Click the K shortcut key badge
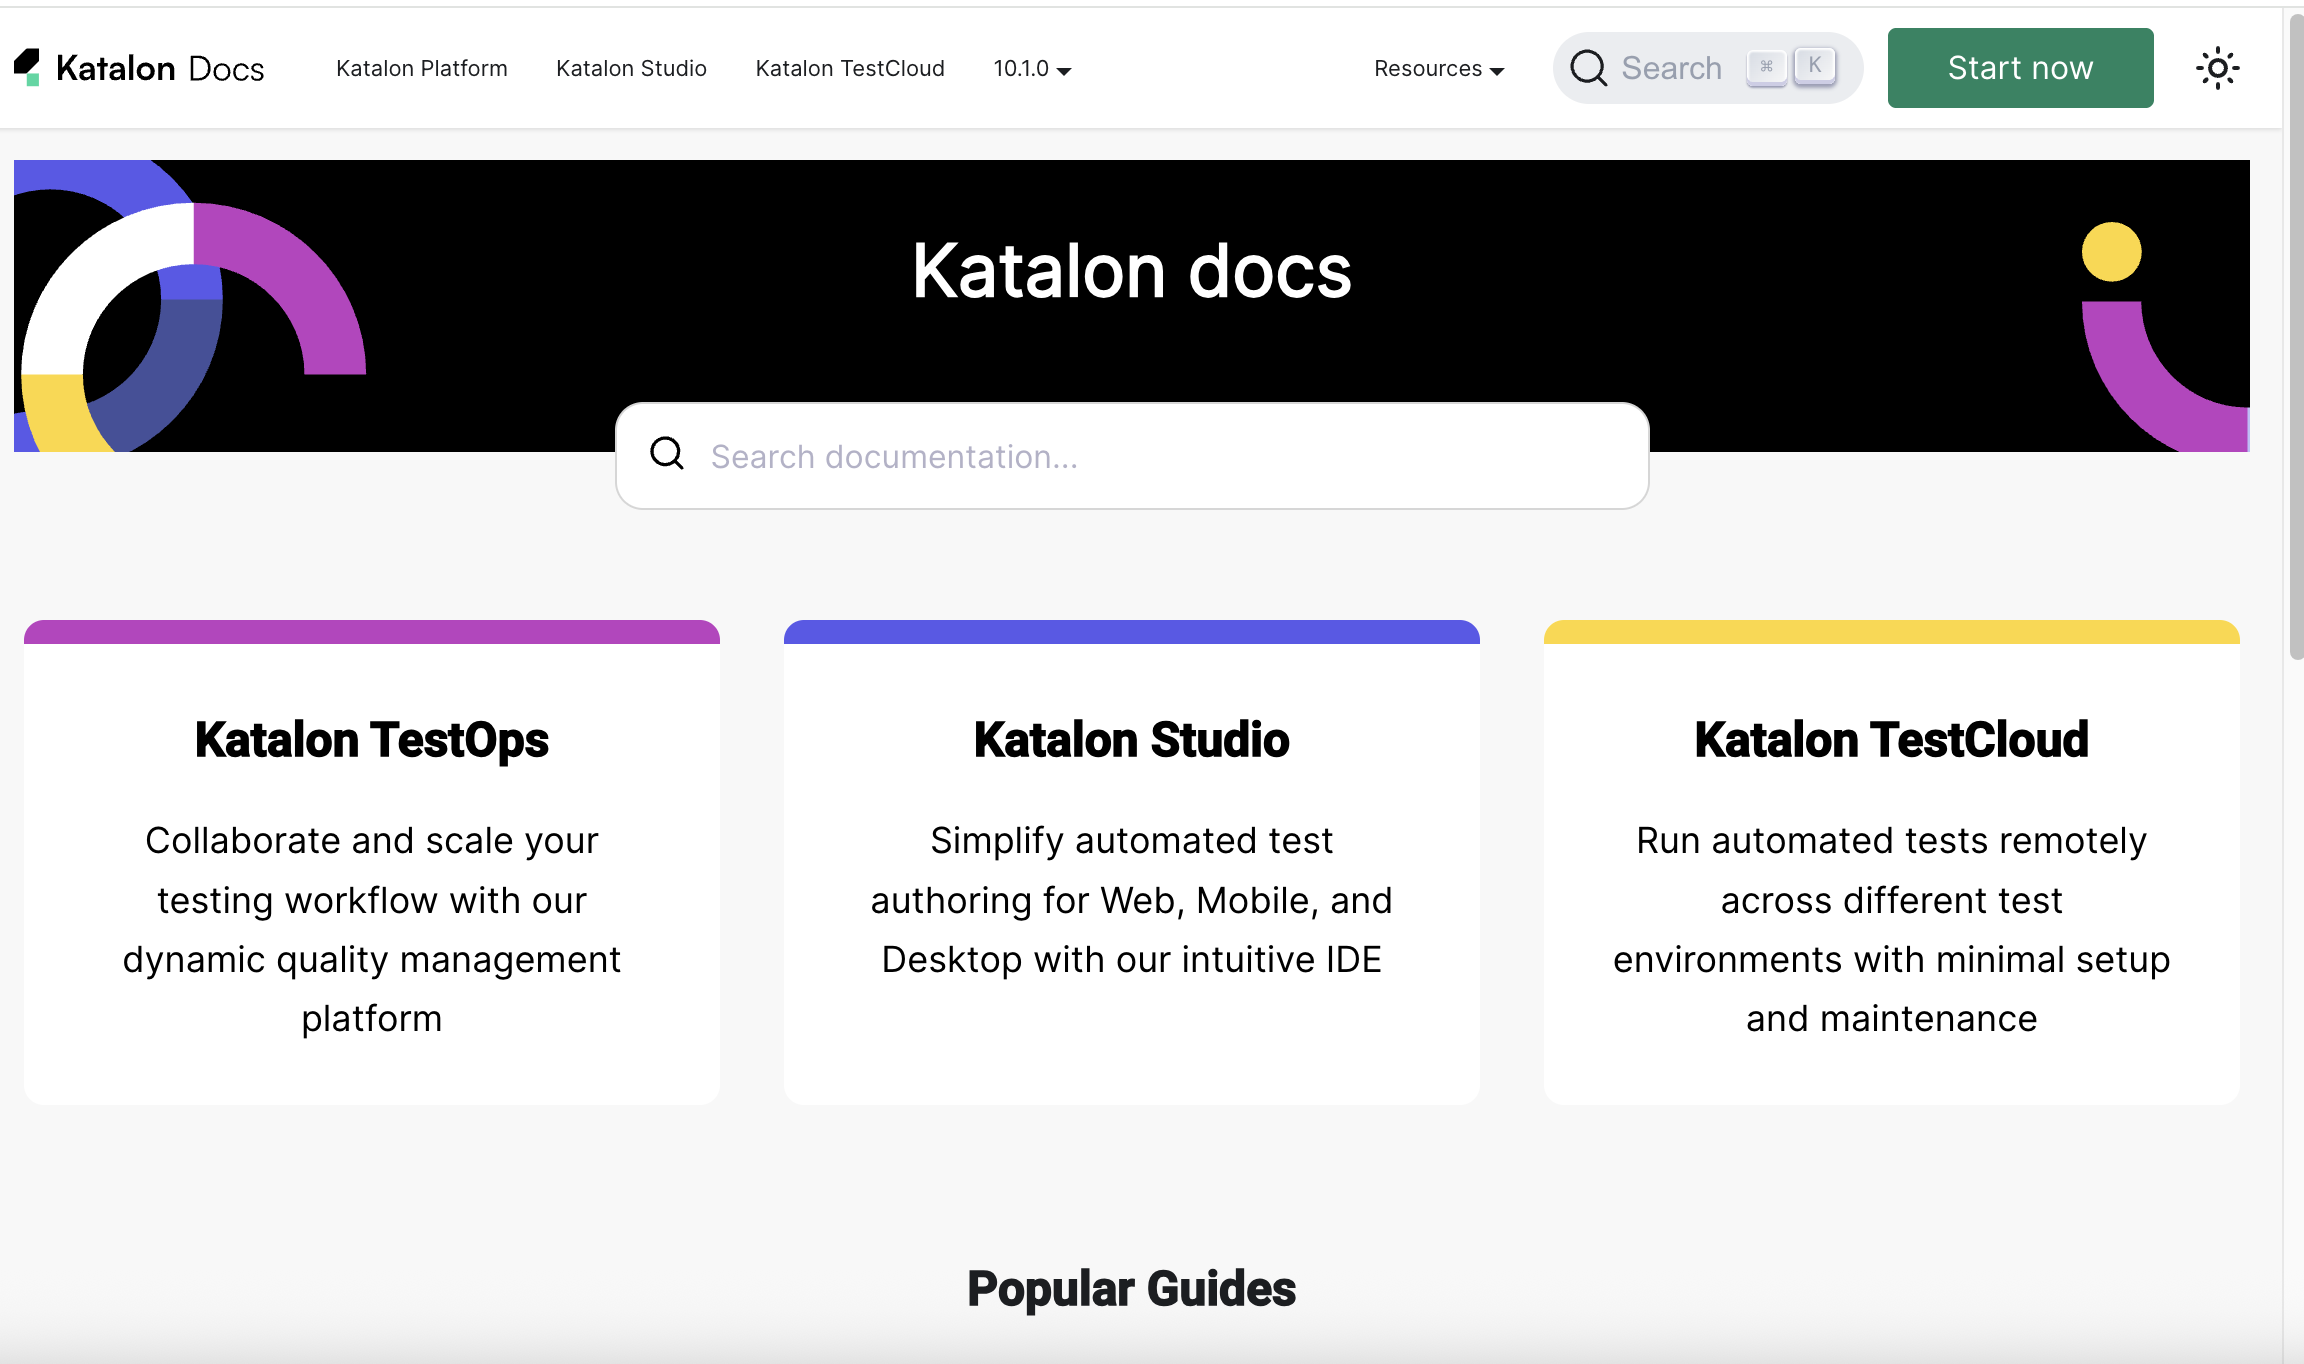The width and height of the screenshot is (2304, 1364). click(x=1815, y=66)
